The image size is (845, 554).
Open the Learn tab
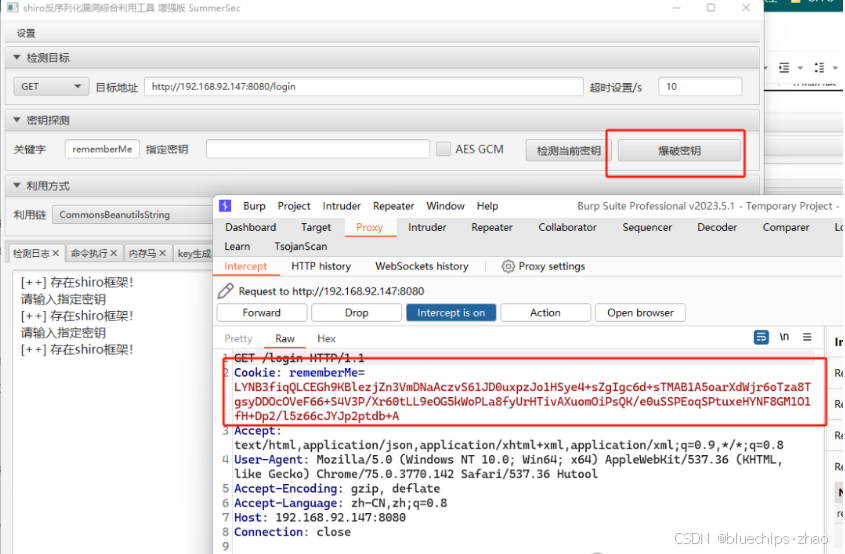point(237,246)
